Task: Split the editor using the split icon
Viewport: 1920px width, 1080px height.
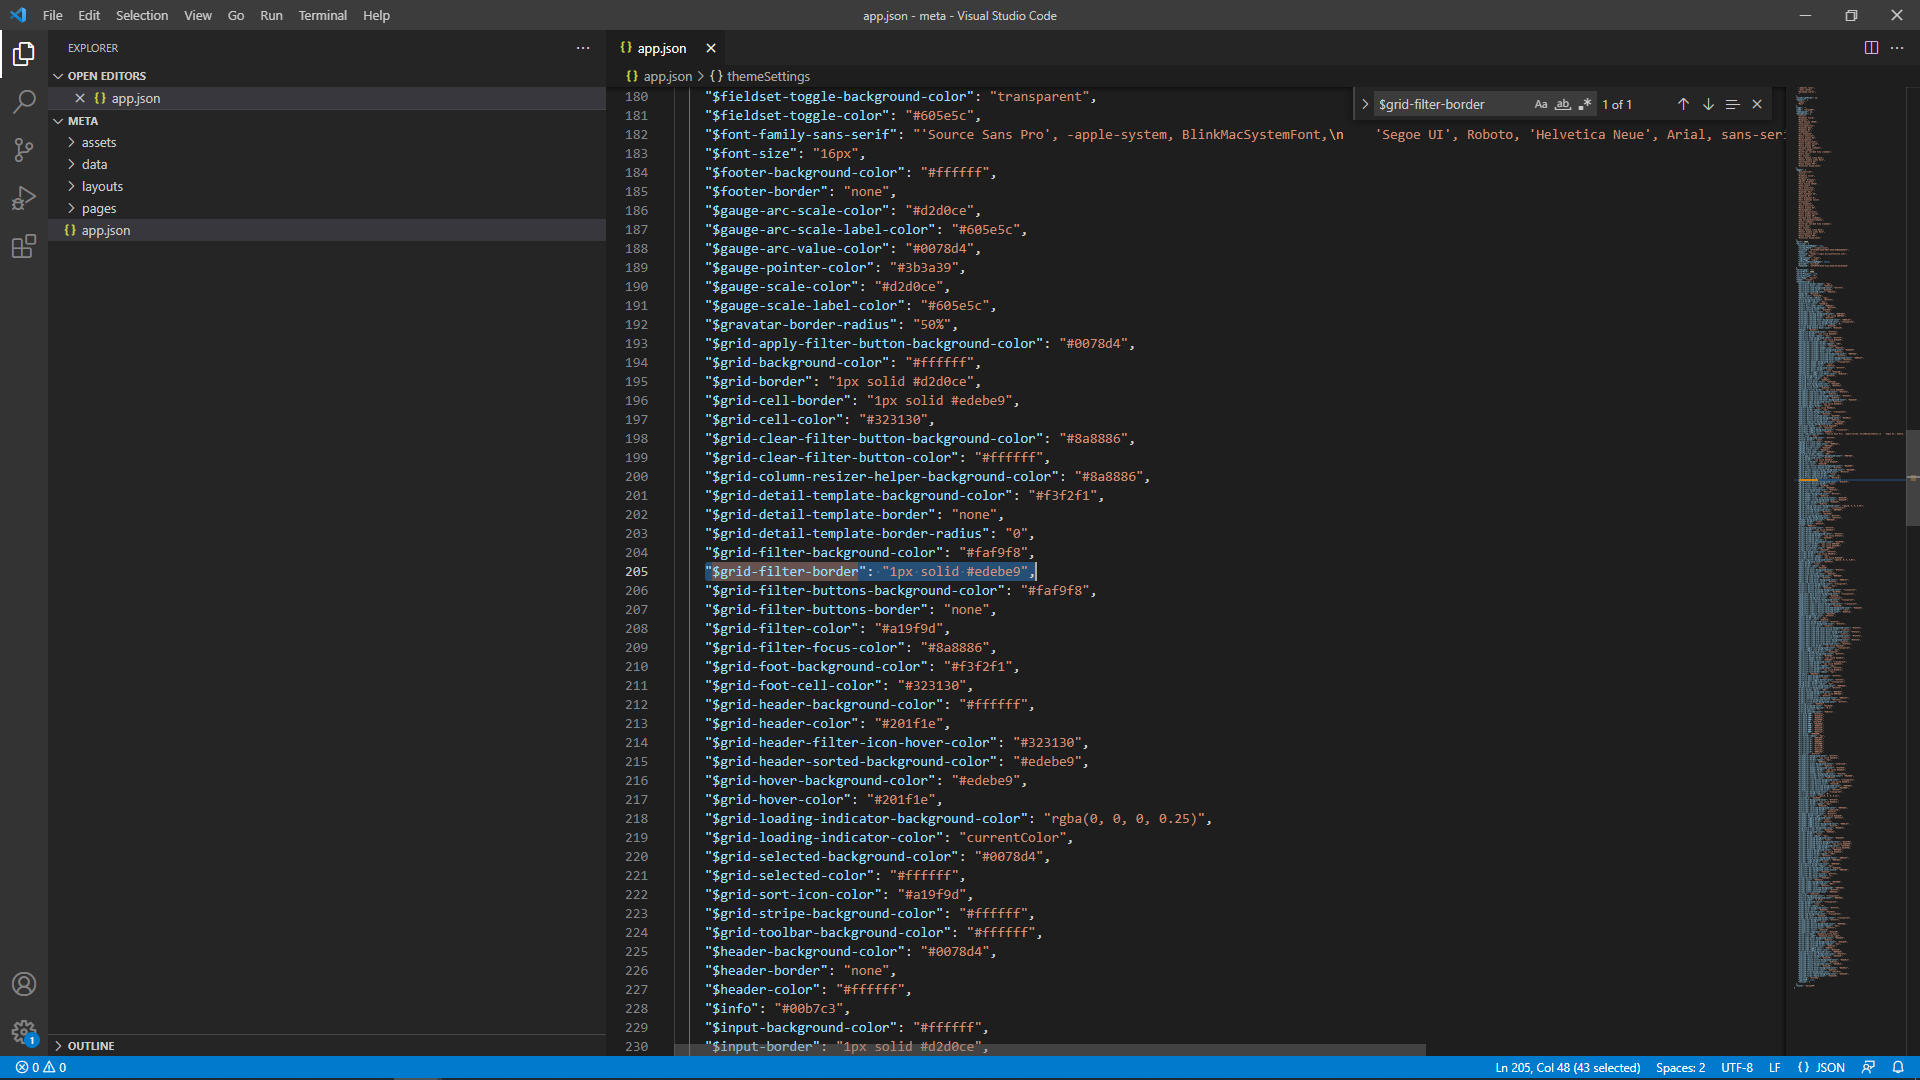Action: (x=1870, y=47)
